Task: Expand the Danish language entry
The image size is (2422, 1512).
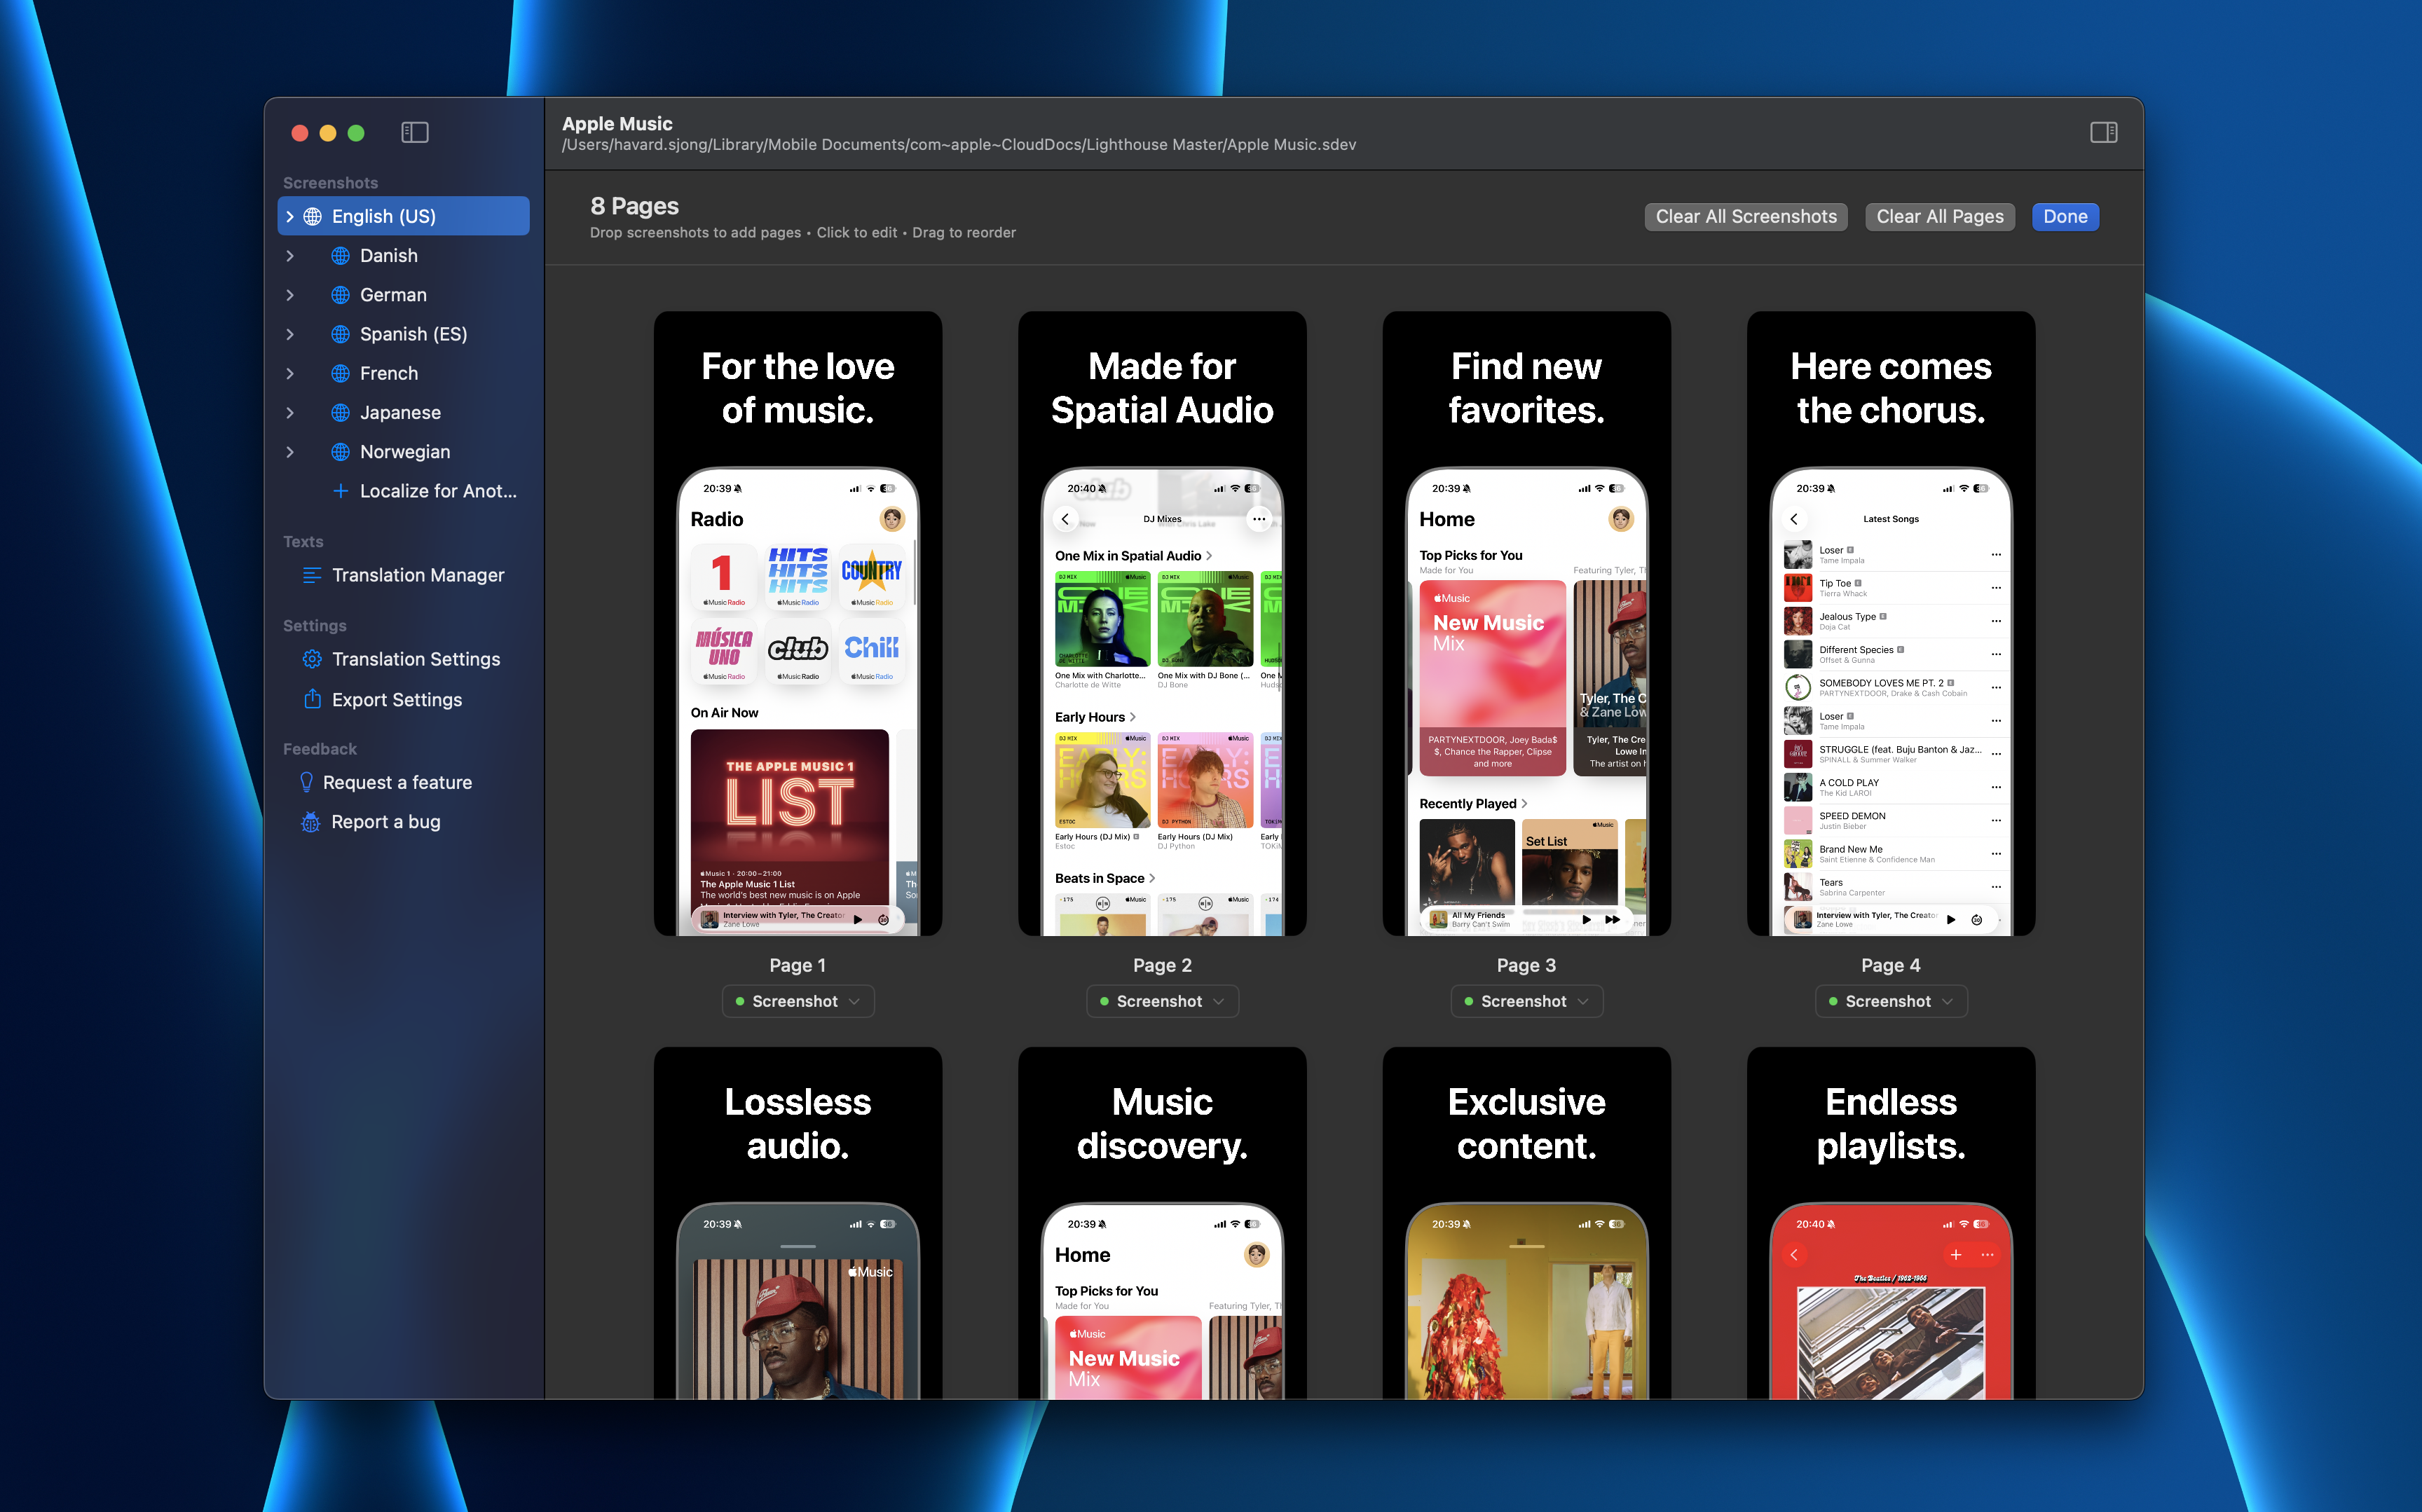Action: pyautogui.click(x=290, y=255)
